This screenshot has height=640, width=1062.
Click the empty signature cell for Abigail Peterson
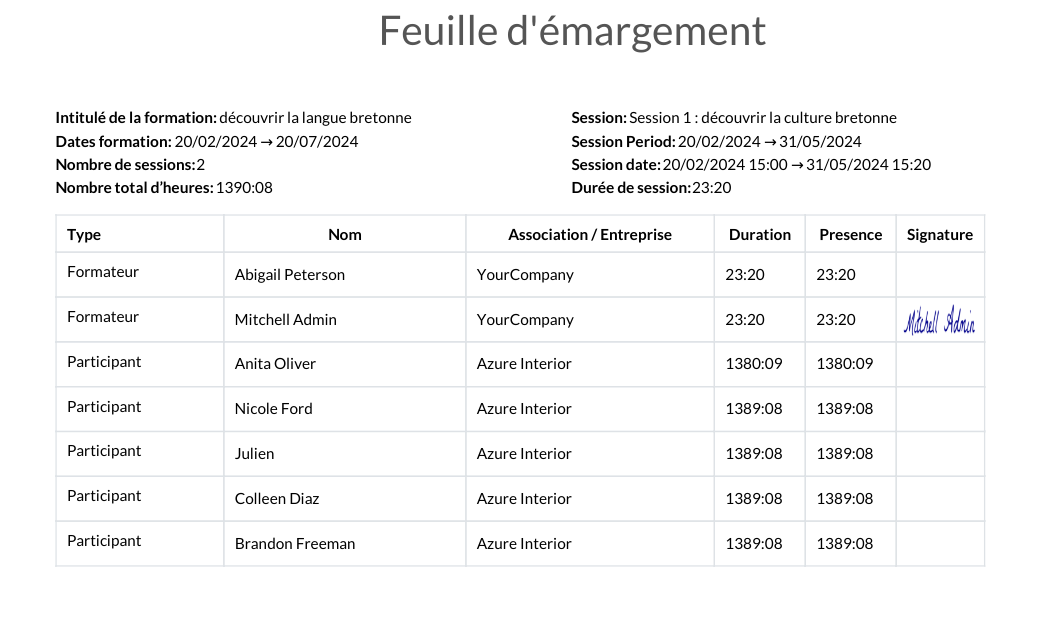point(940,274)
